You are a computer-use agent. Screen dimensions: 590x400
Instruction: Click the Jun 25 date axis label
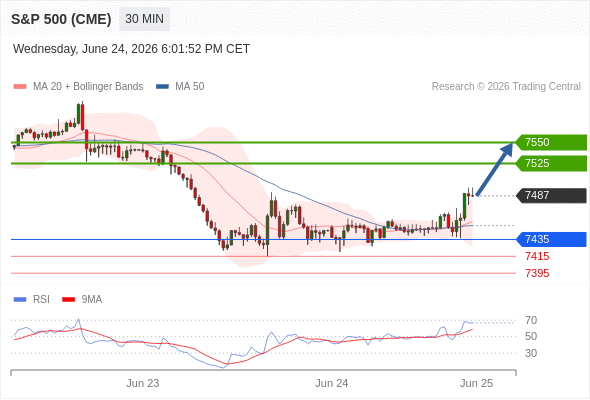[476, 383]
